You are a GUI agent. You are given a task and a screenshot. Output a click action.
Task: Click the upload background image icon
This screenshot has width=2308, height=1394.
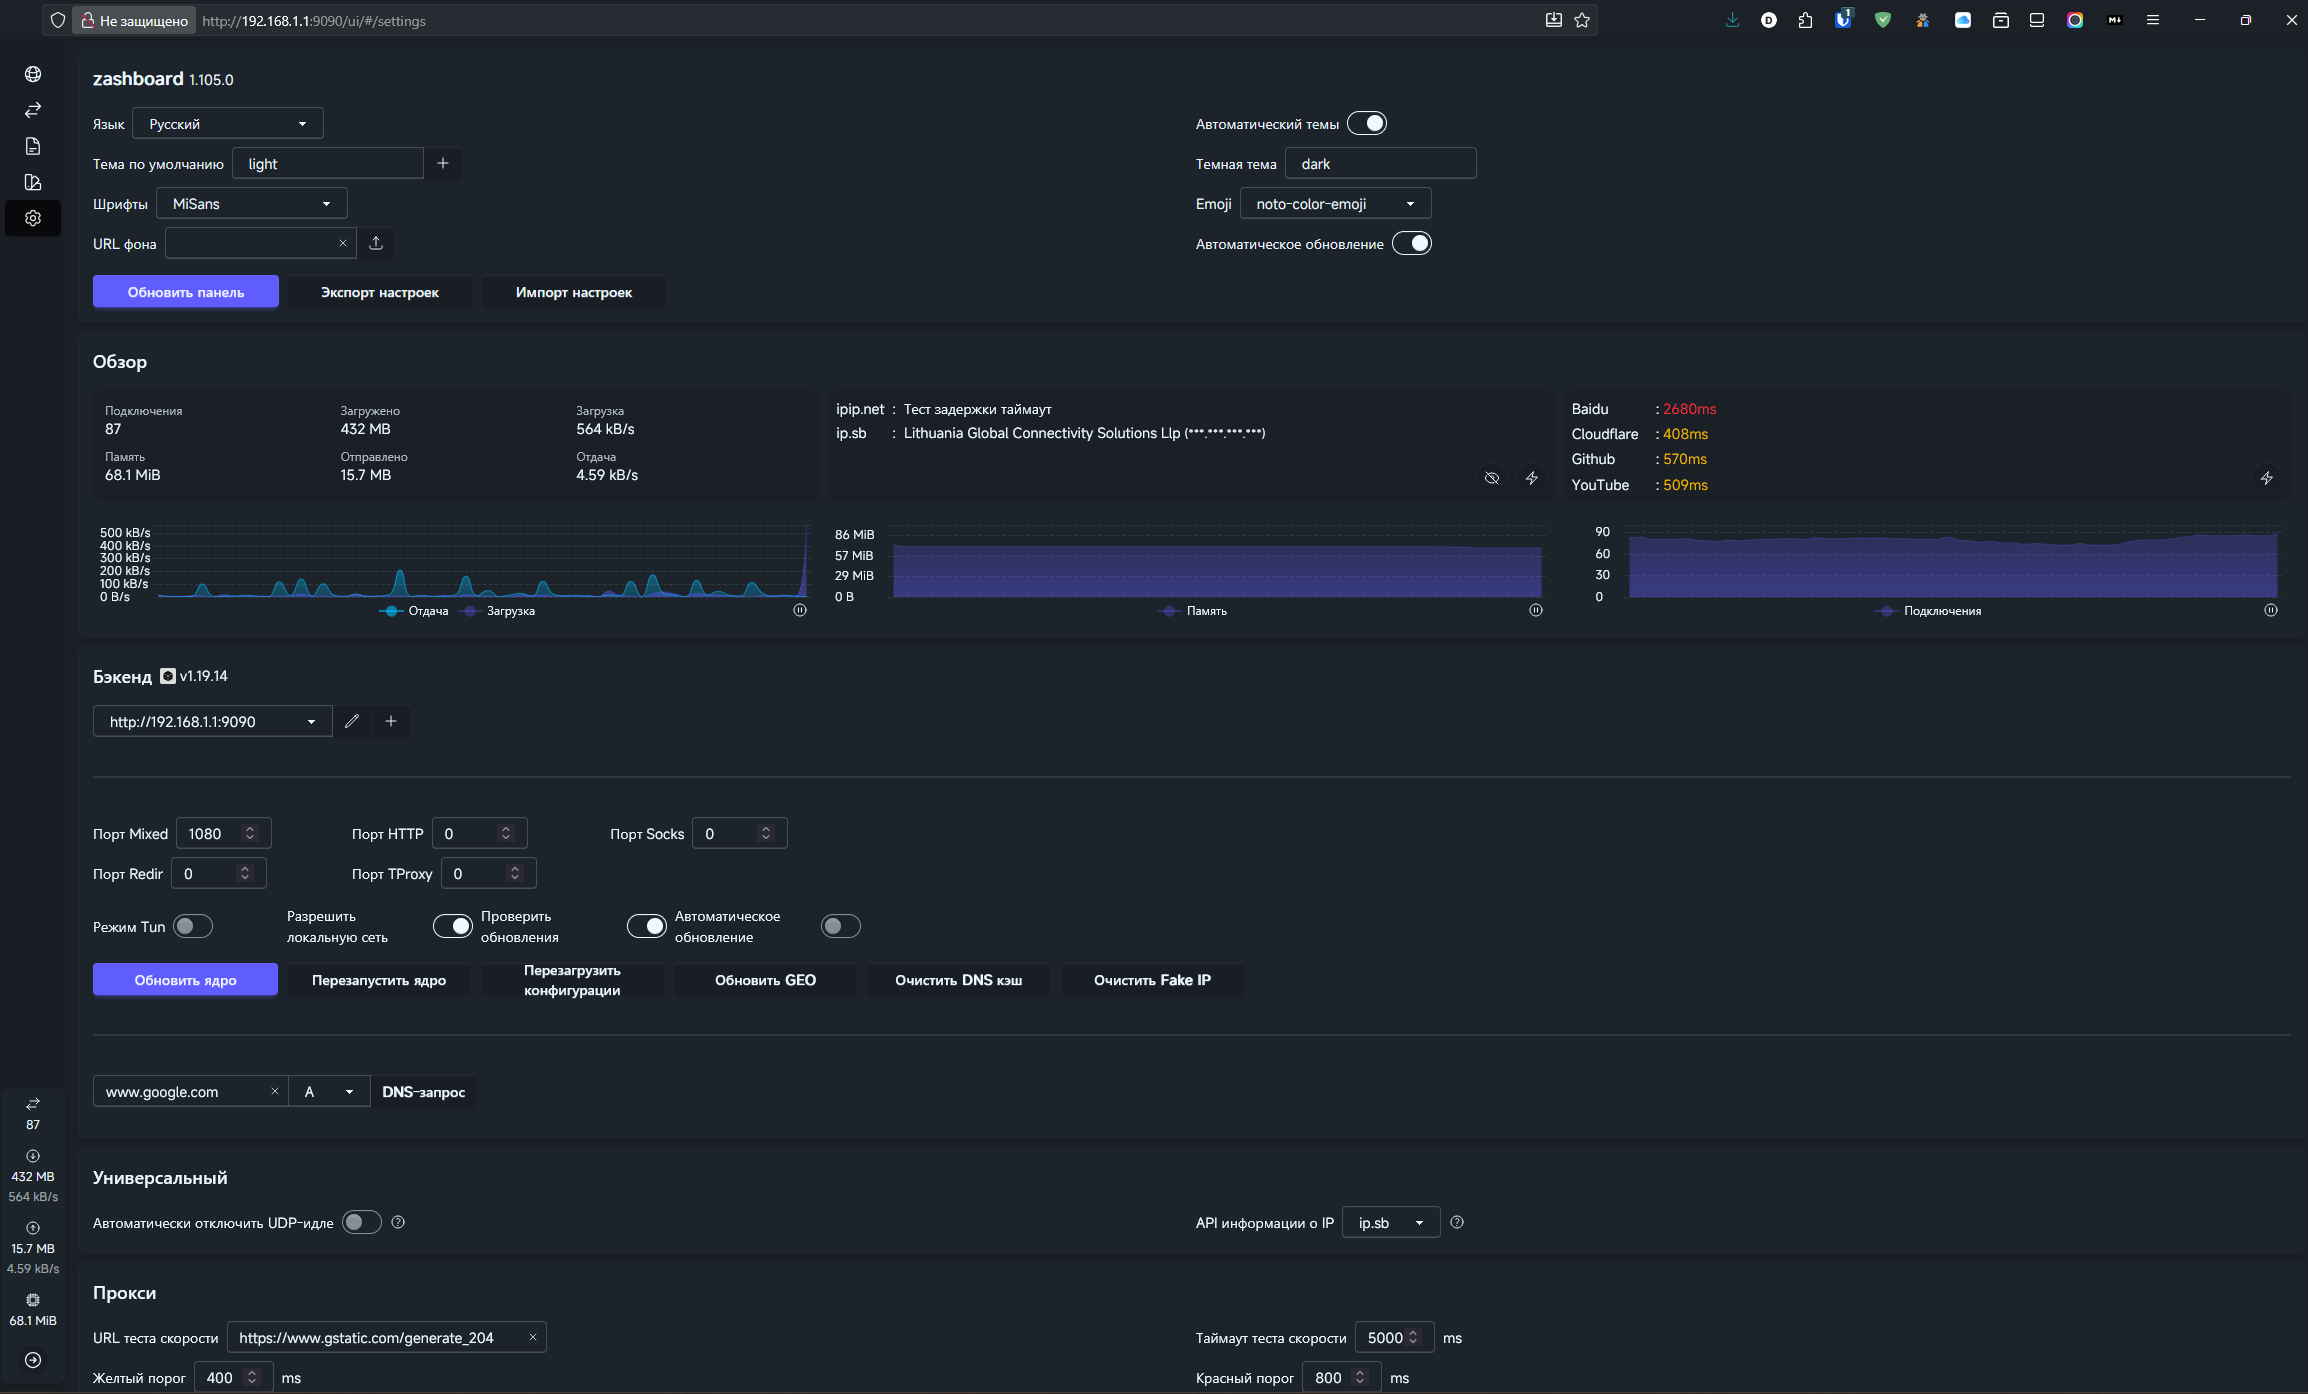click(376, 243)
